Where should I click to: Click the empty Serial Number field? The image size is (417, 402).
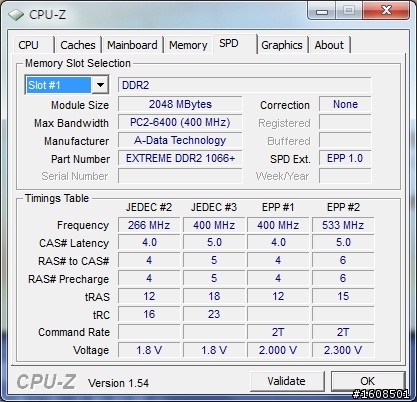180,176
